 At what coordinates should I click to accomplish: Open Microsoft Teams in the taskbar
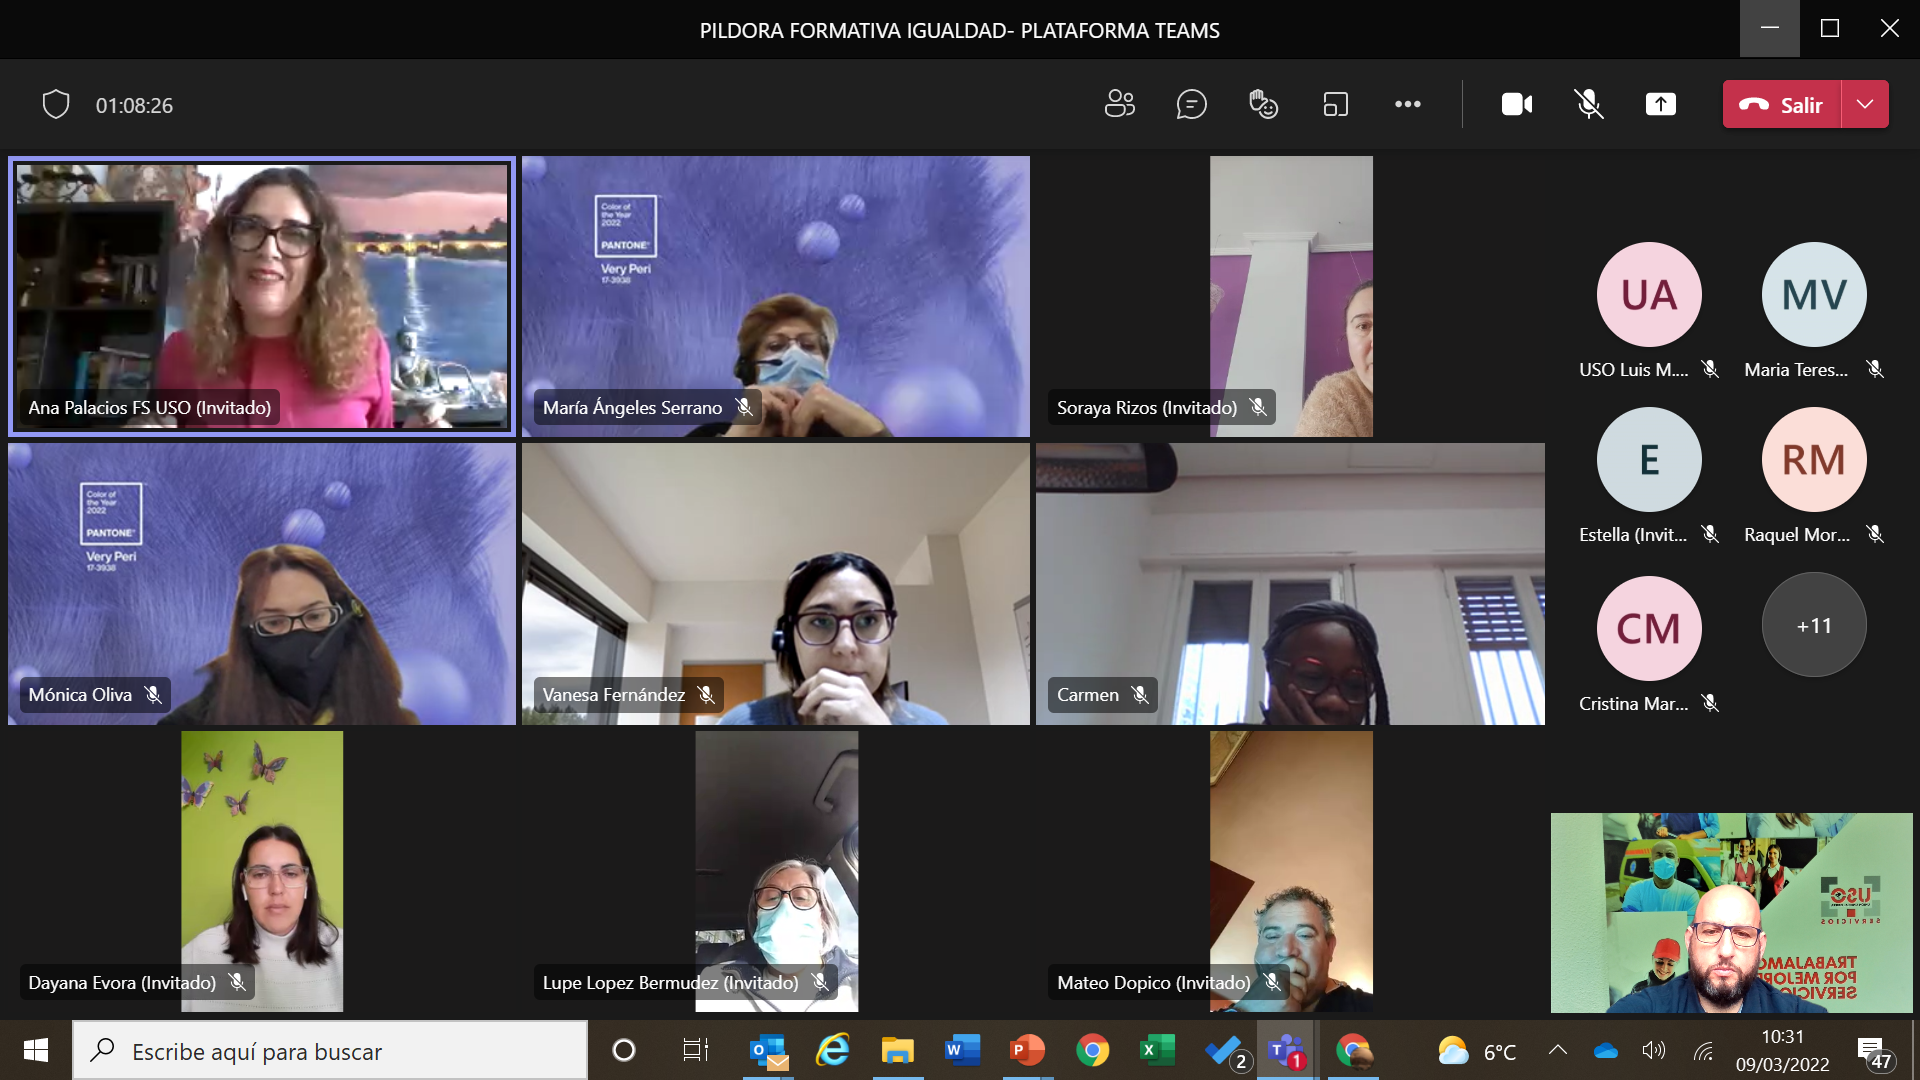(1285, 1051)
